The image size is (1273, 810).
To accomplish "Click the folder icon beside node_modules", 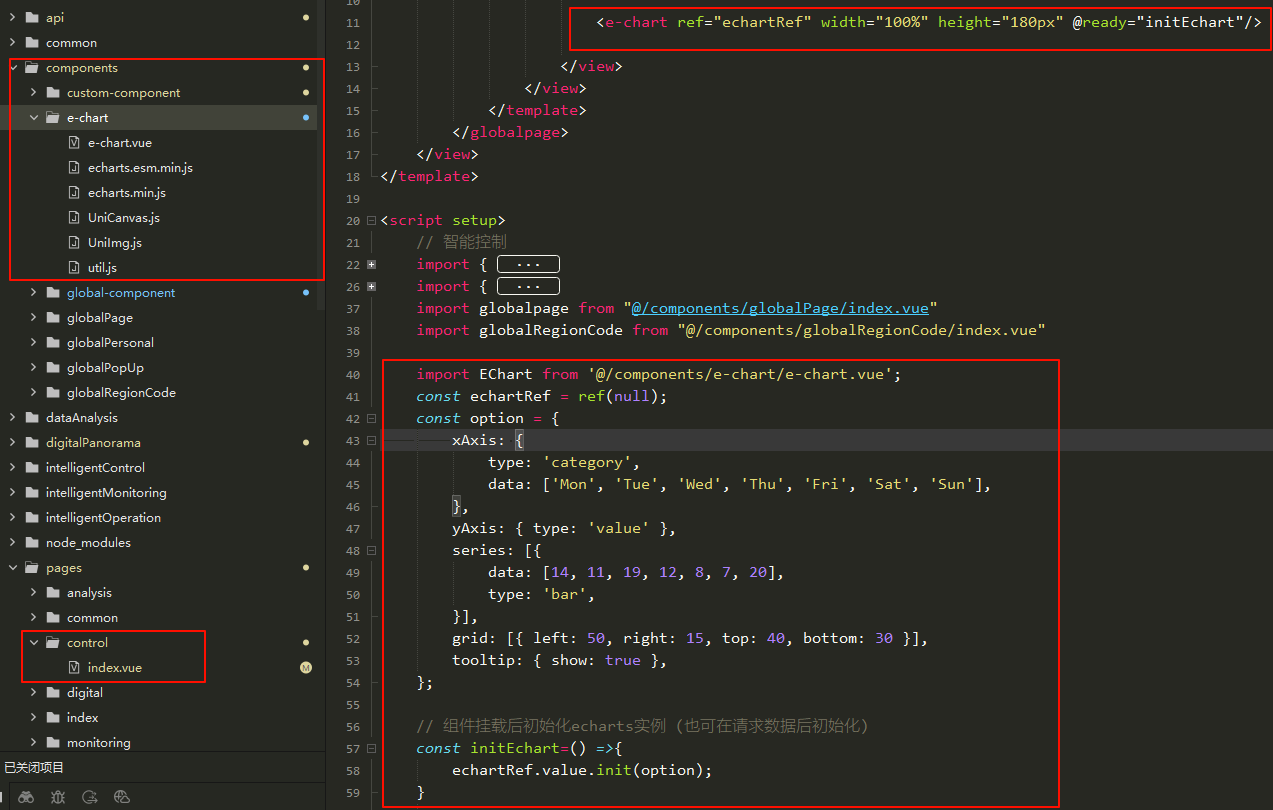I will coord(31,543).
